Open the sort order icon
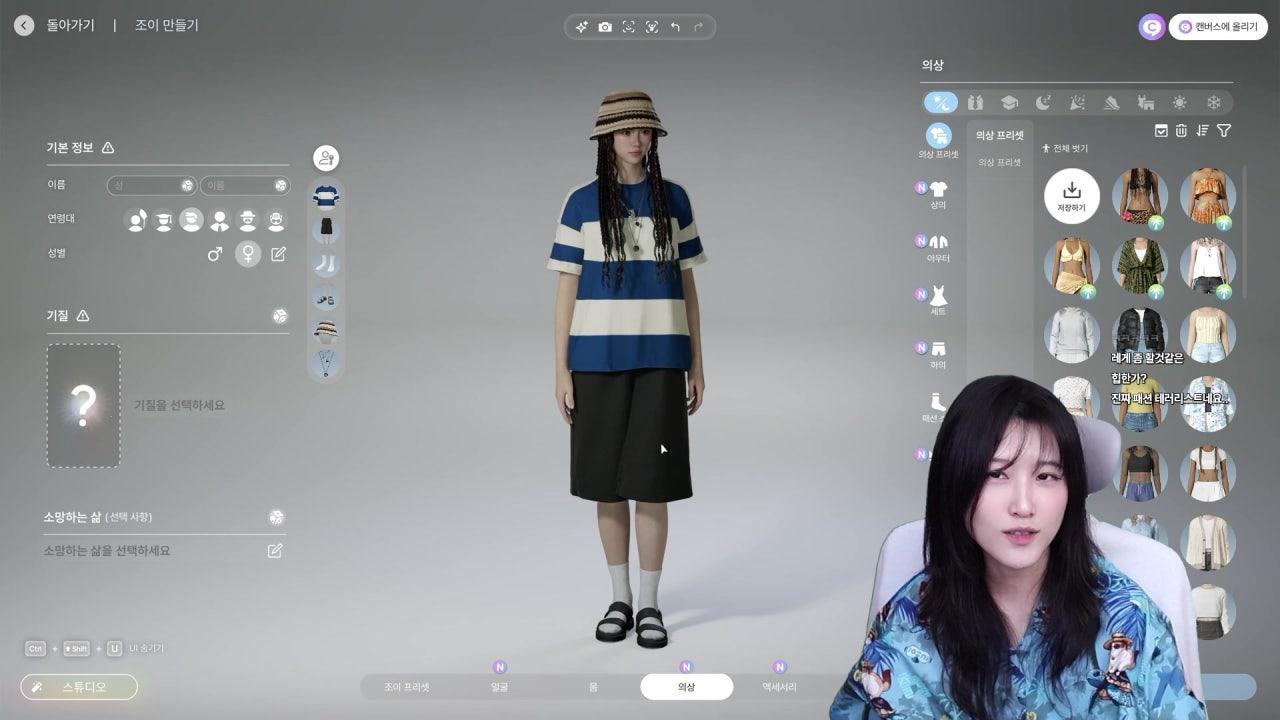Viewport: 1280px width, 720px height. coord(1202,130)
